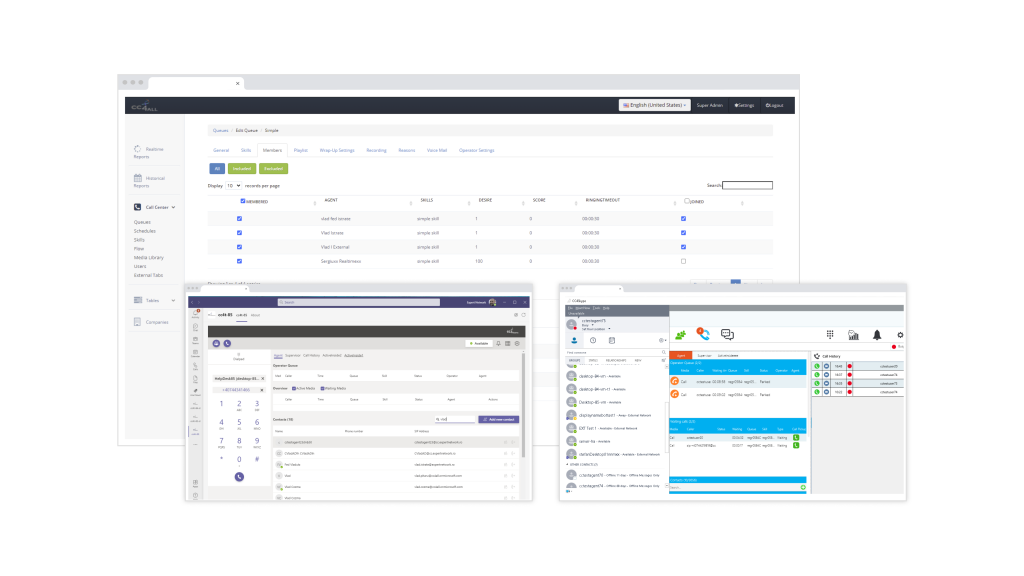
Task: Click the bell icon next to Available status
Action: pyautogui.click(x=498, y=344)
